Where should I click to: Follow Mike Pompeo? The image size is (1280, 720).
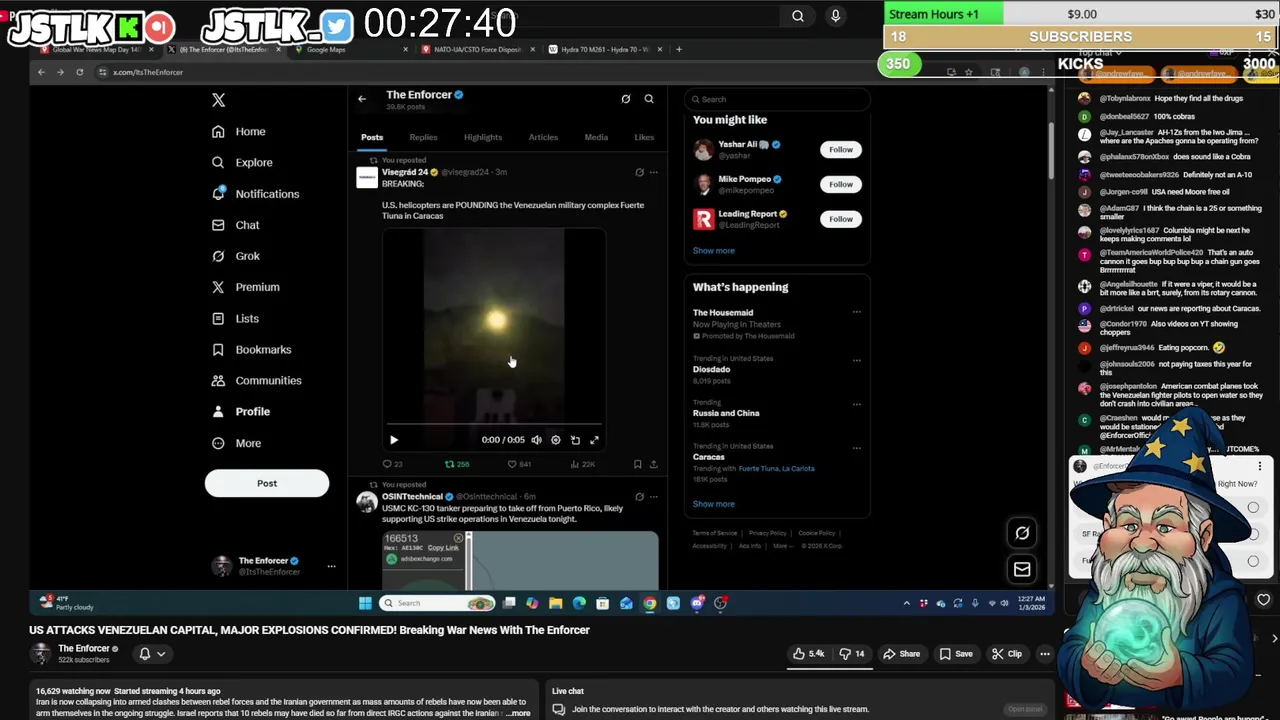tap(841, 184)
